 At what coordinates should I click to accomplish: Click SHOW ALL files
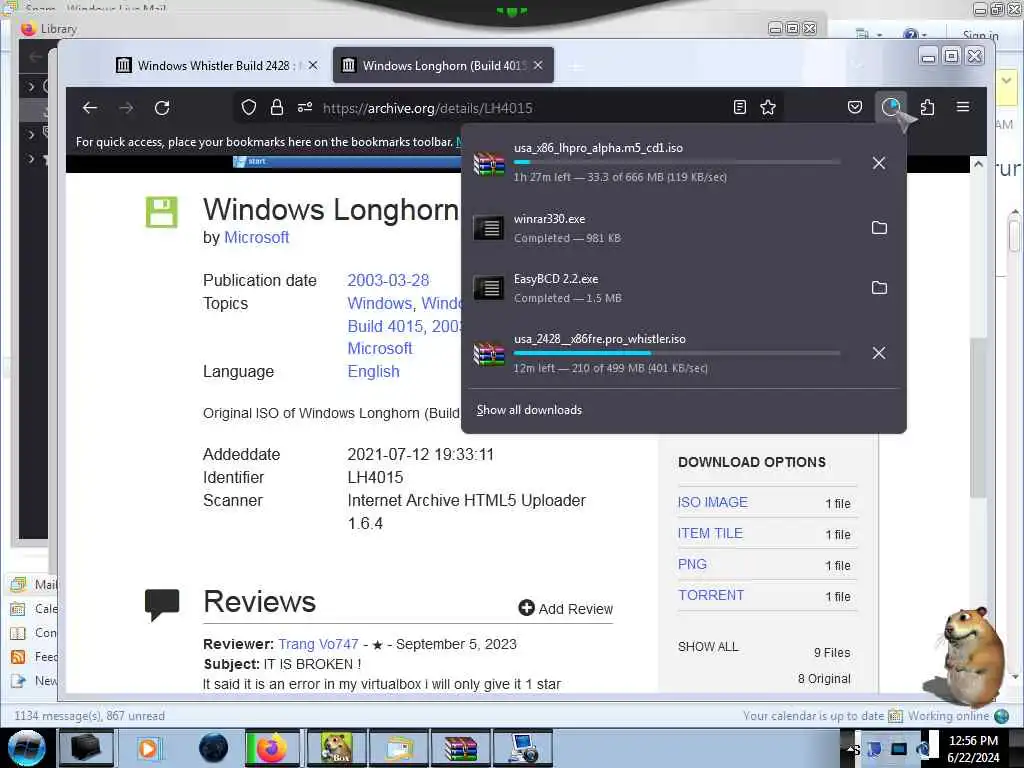[708, 647]
